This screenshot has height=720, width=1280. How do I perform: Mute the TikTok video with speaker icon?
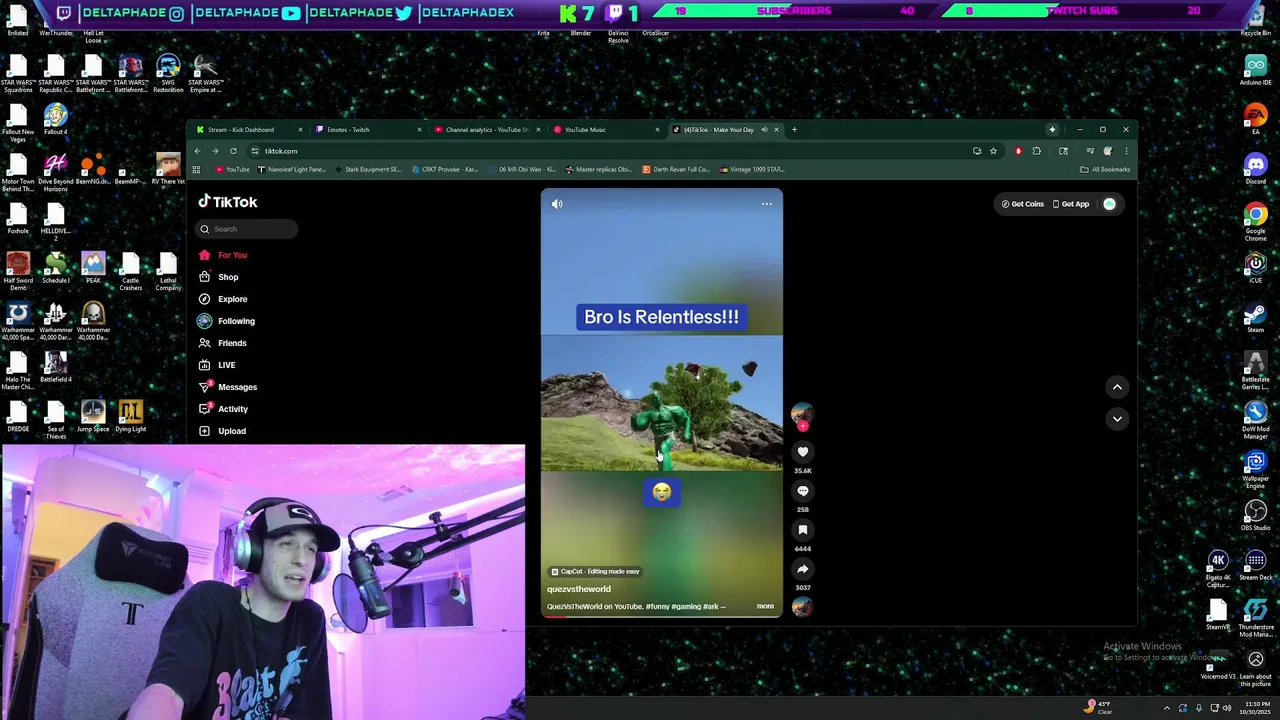click(557, 204)
